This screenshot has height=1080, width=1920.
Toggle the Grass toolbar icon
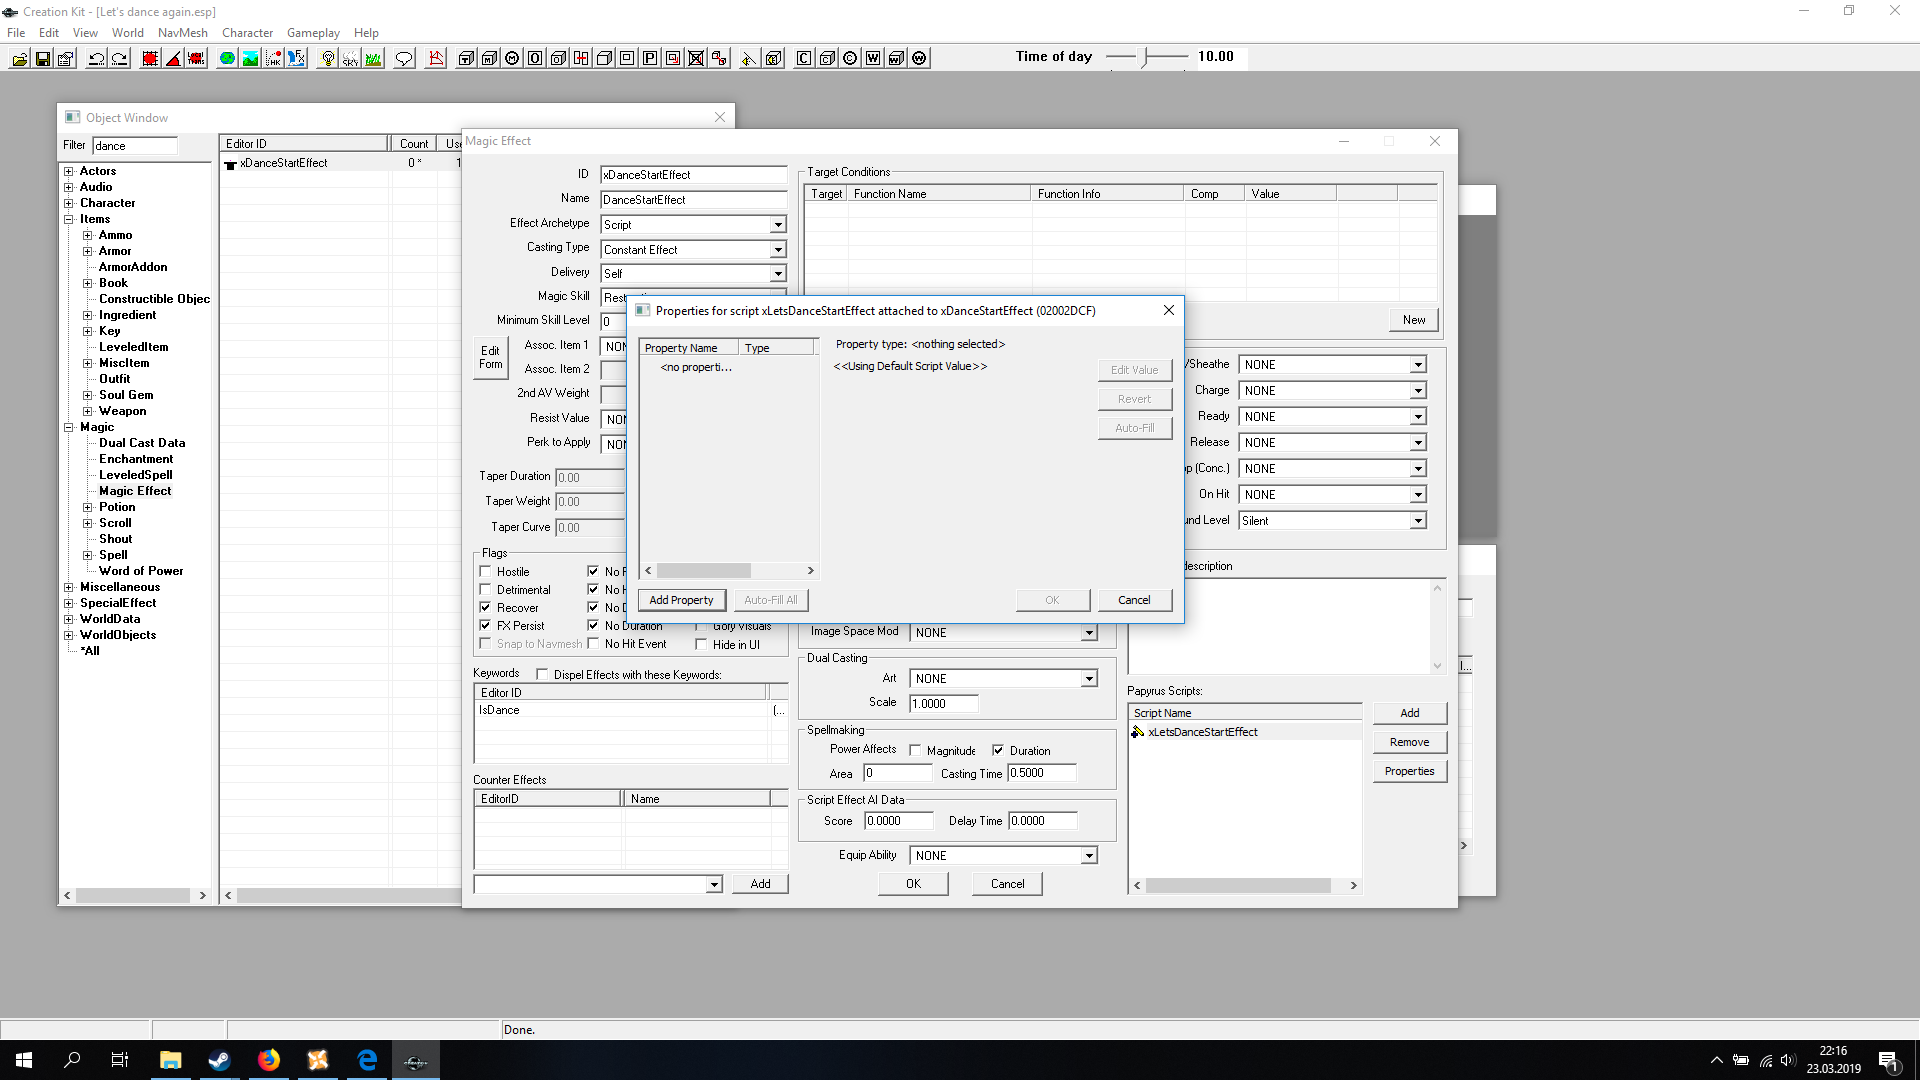point(373,58)
